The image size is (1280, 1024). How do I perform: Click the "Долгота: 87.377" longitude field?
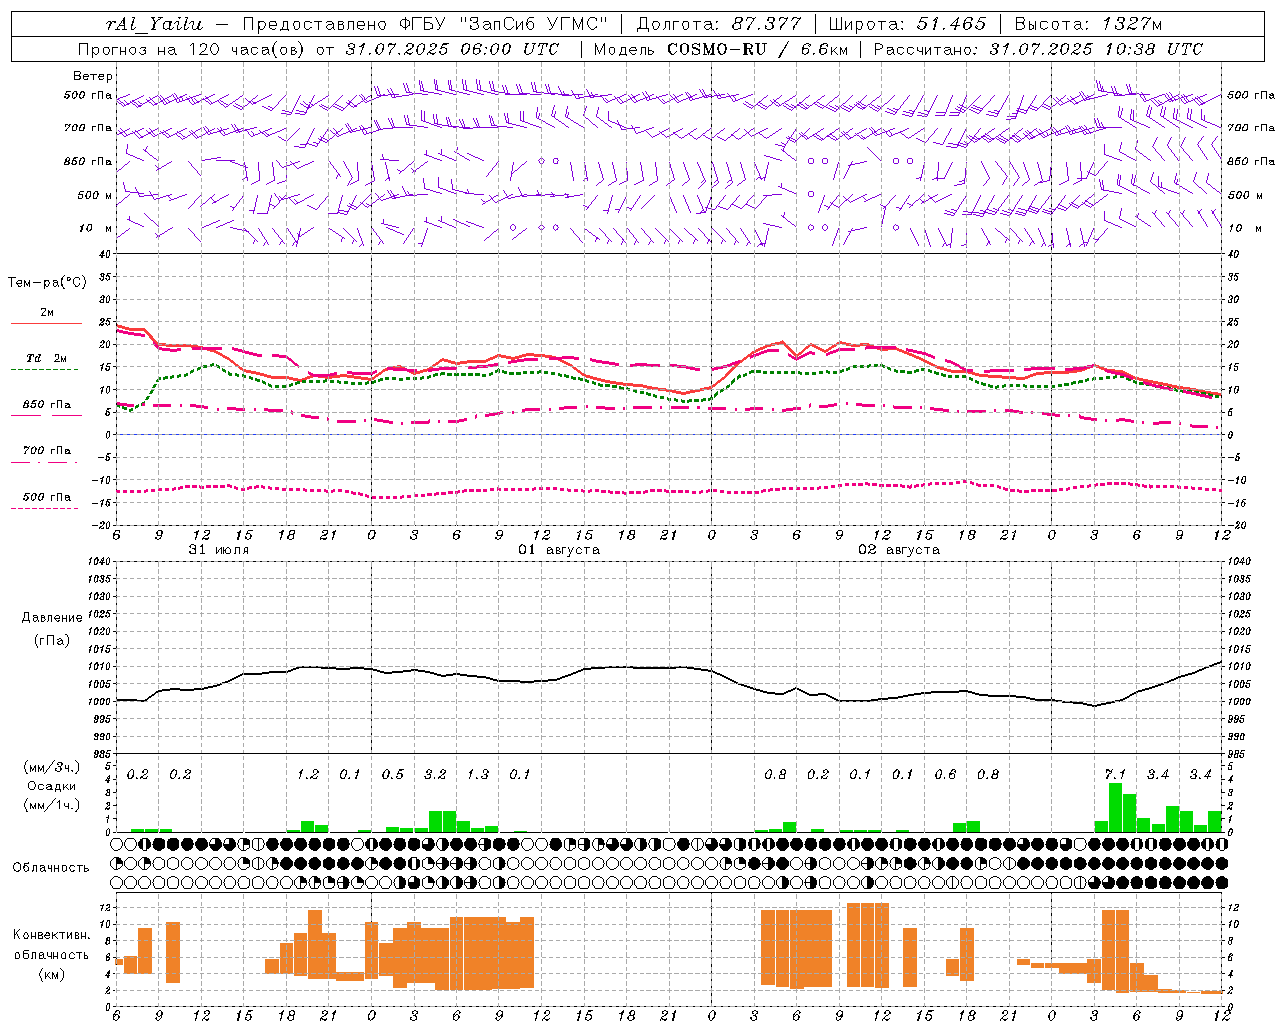[x=719, y=24]
